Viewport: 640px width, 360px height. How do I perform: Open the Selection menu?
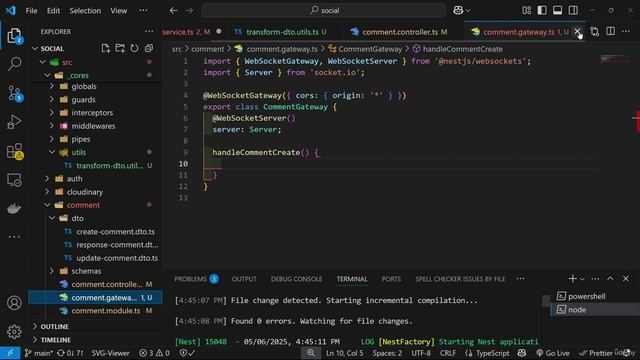pos(85,11)
